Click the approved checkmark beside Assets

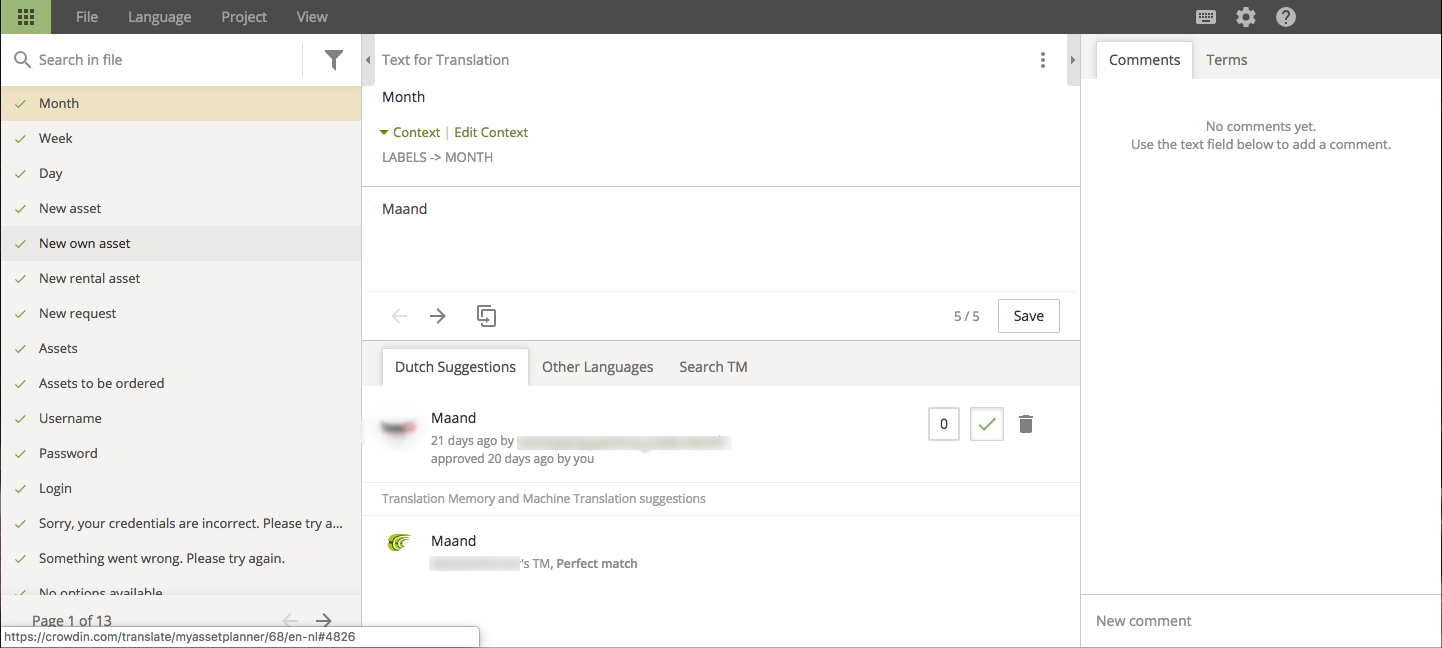pos(20,348)
